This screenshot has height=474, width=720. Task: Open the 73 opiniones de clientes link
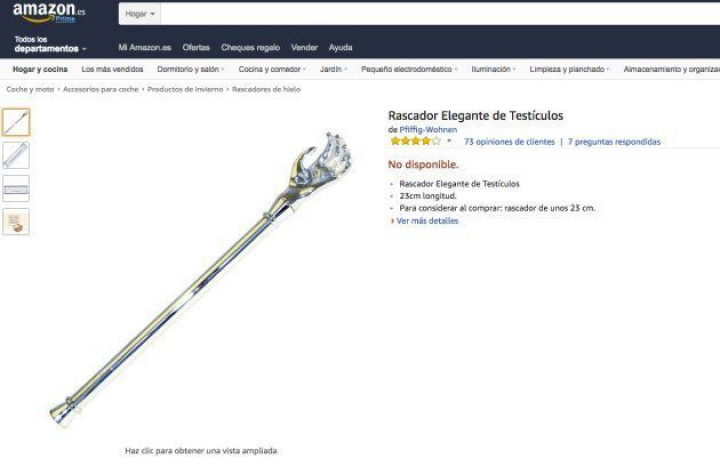tap(509, 142)
